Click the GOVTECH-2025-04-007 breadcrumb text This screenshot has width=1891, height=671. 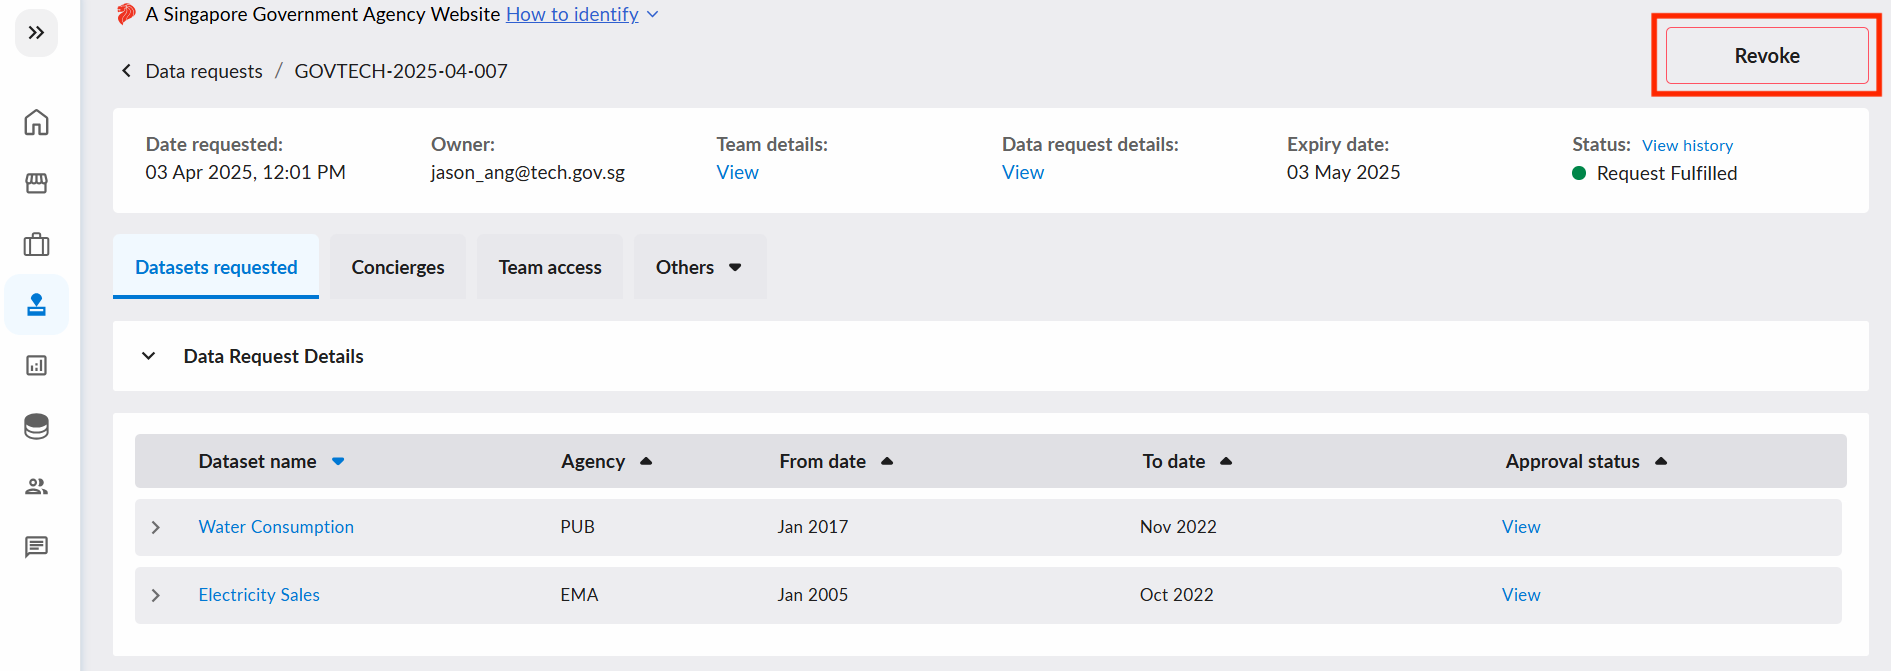(x=401, y=71)
